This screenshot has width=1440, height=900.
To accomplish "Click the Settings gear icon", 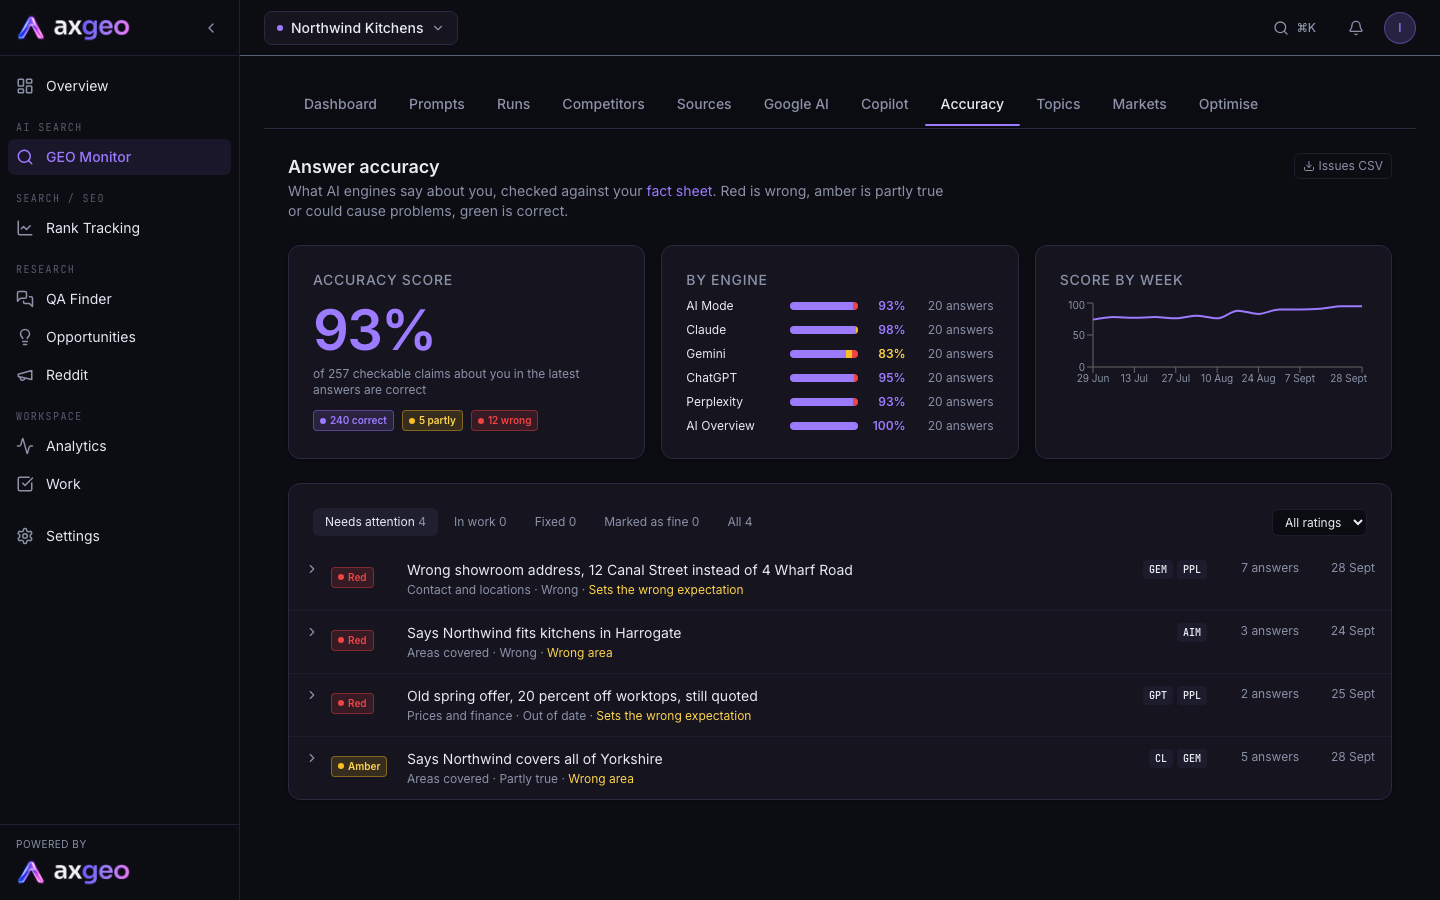I will [25, 536].
